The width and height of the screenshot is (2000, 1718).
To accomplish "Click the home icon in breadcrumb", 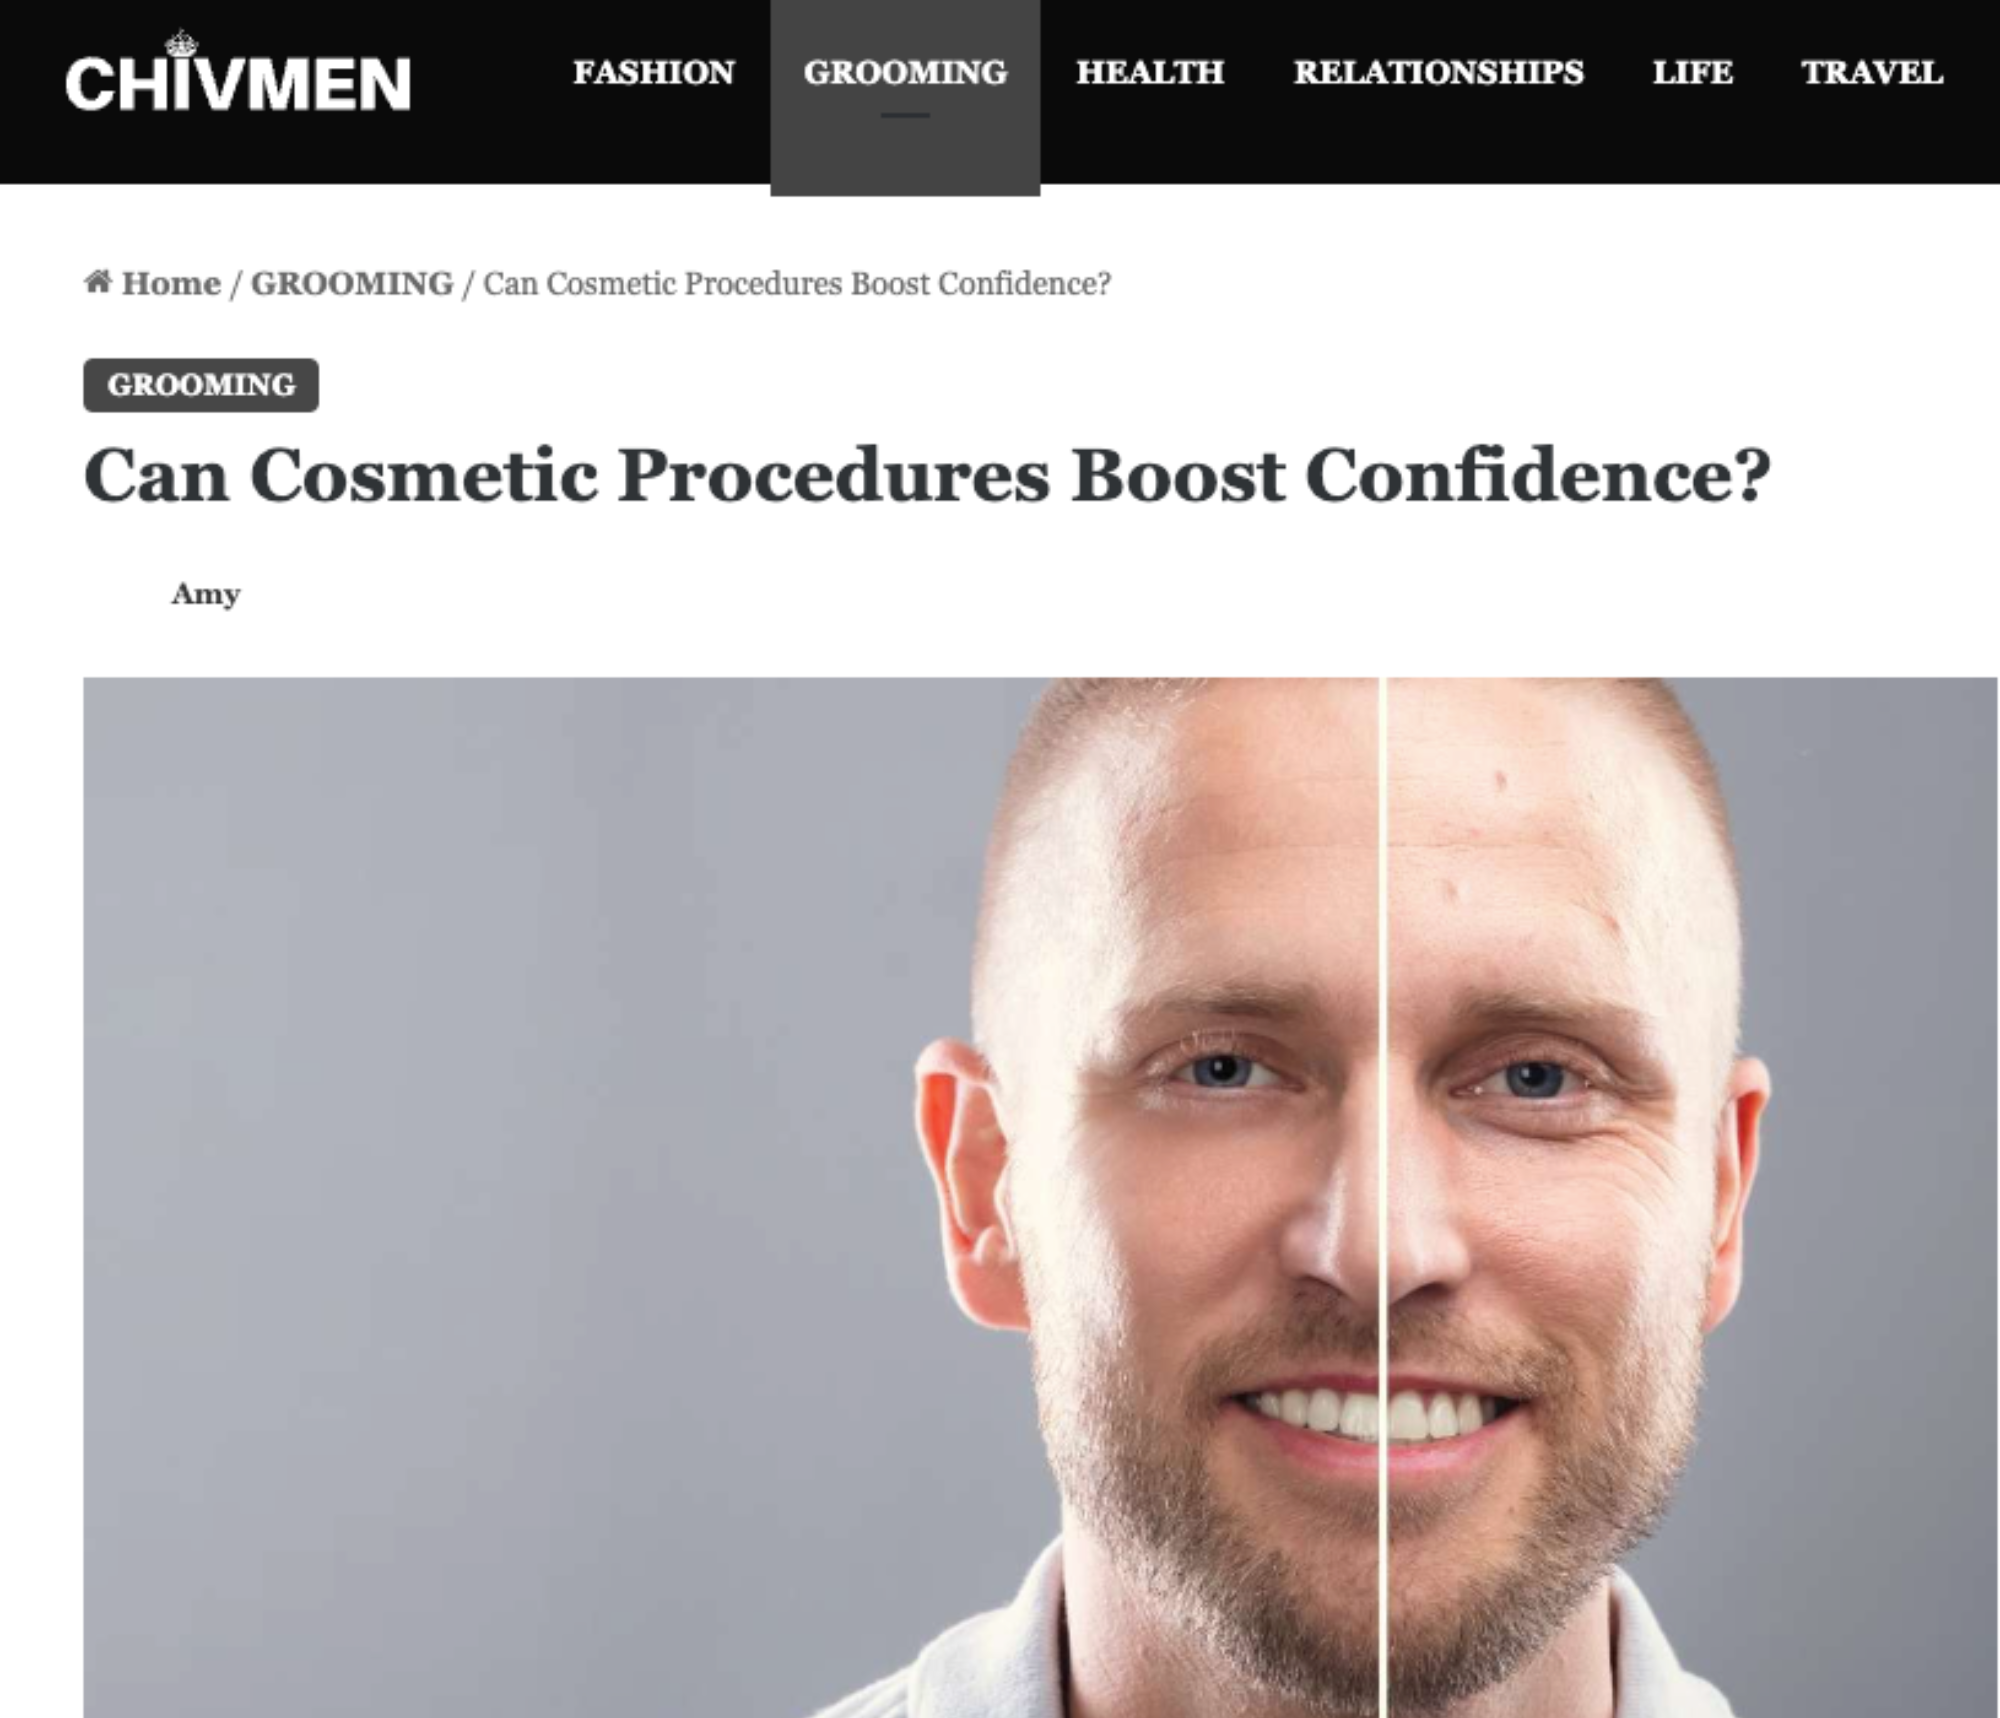I will point(97,282).
